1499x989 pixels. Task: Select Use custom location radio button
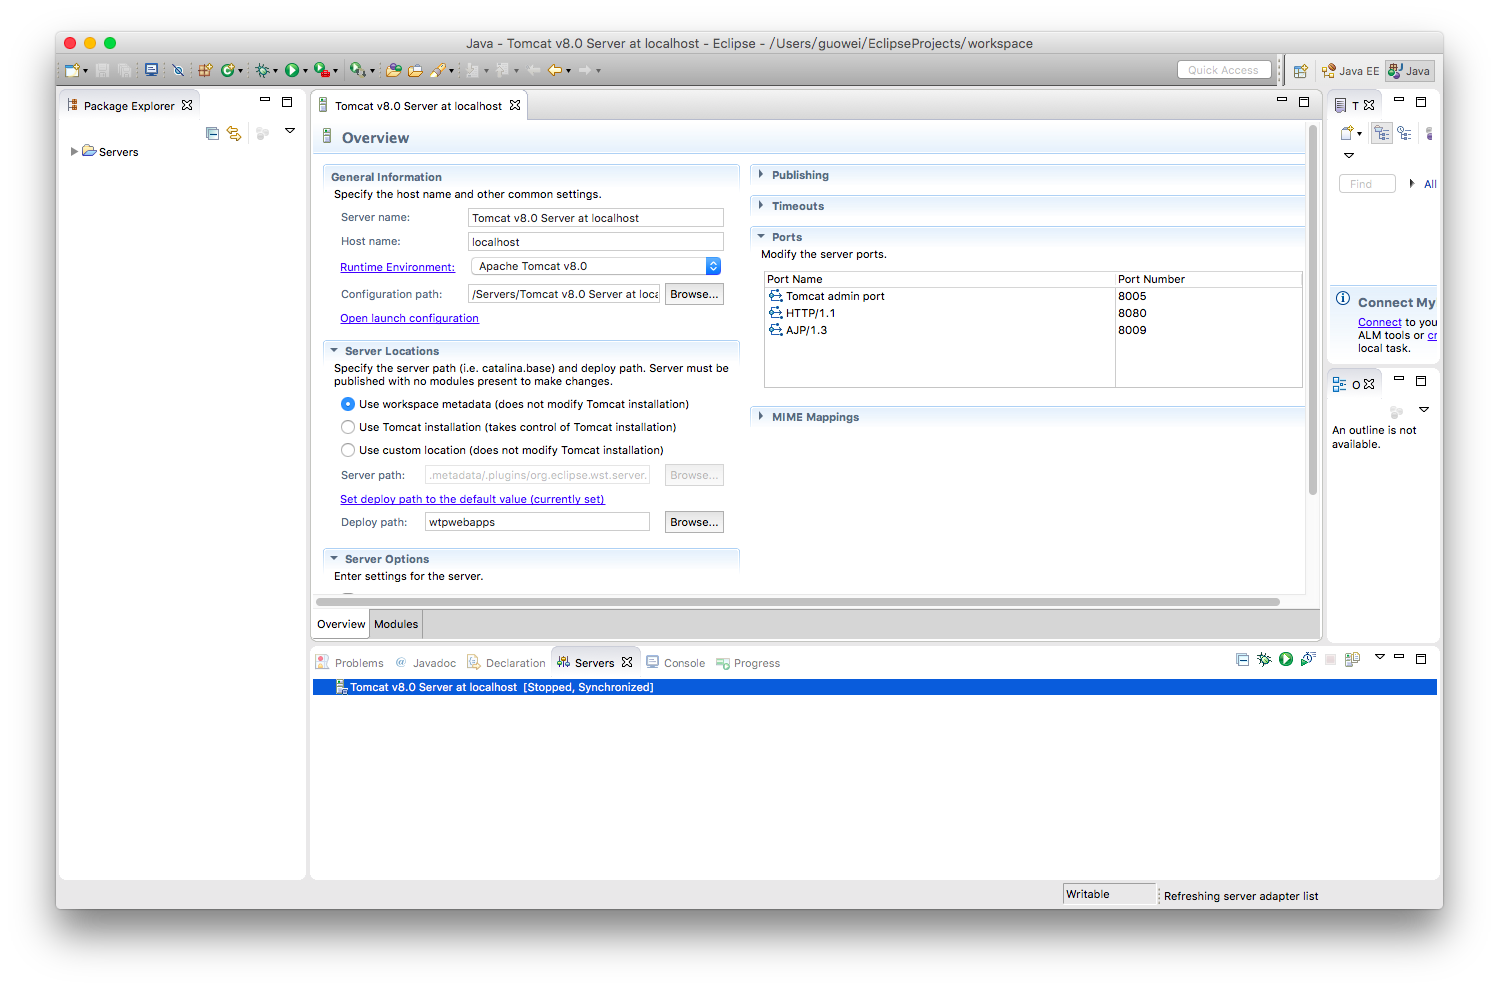(x=348, y=450)
